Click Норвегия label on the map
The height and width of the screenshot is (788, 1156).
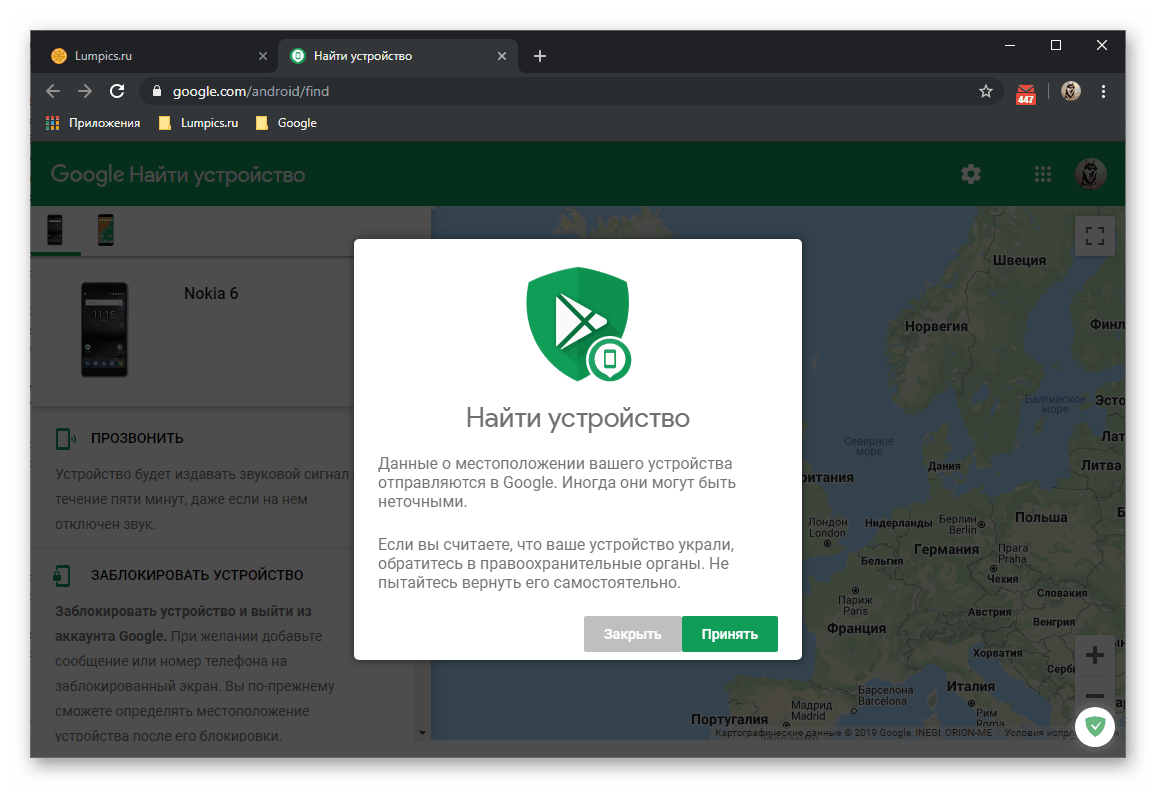coord(936,326)
